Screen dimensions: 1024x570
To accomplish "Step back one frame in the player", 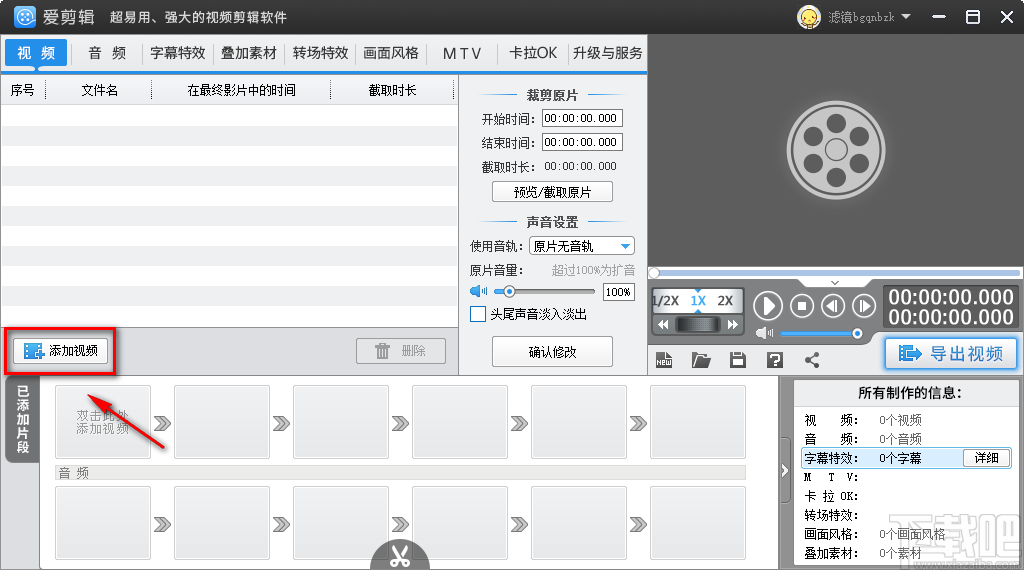I will [833, 306].
